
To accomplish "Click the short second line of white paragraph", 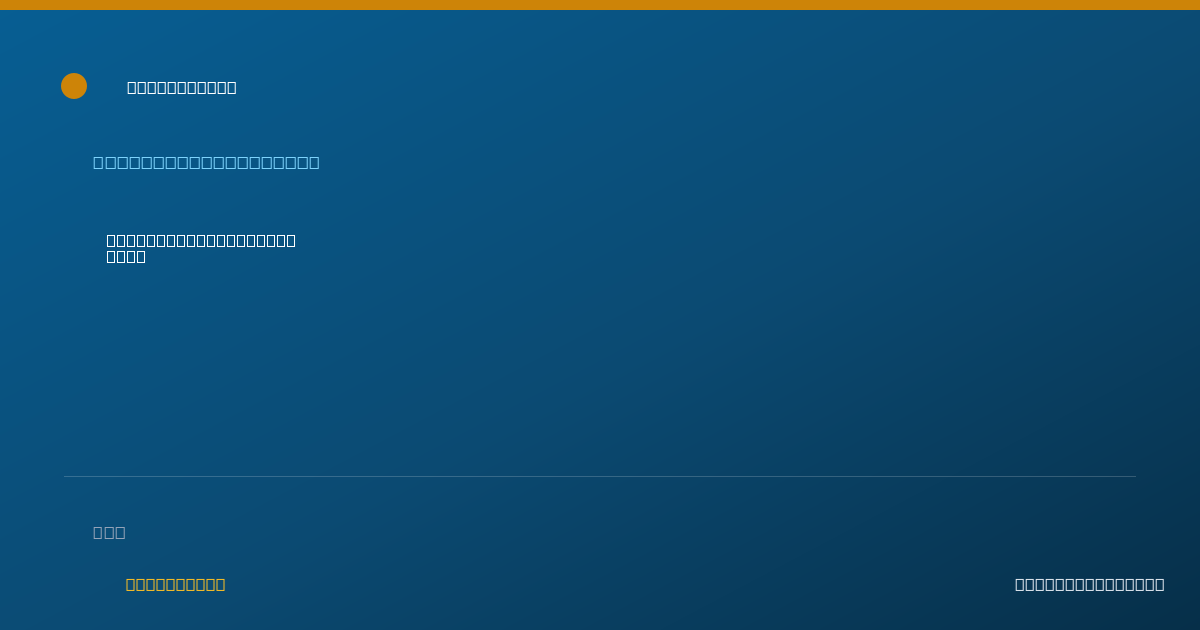I will (126, 256).
